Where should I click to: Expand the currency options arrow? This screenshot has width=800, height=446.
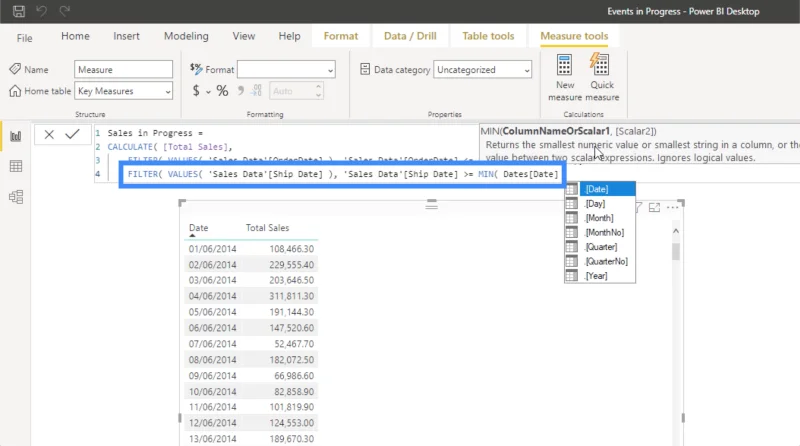[x=208, y=92]
